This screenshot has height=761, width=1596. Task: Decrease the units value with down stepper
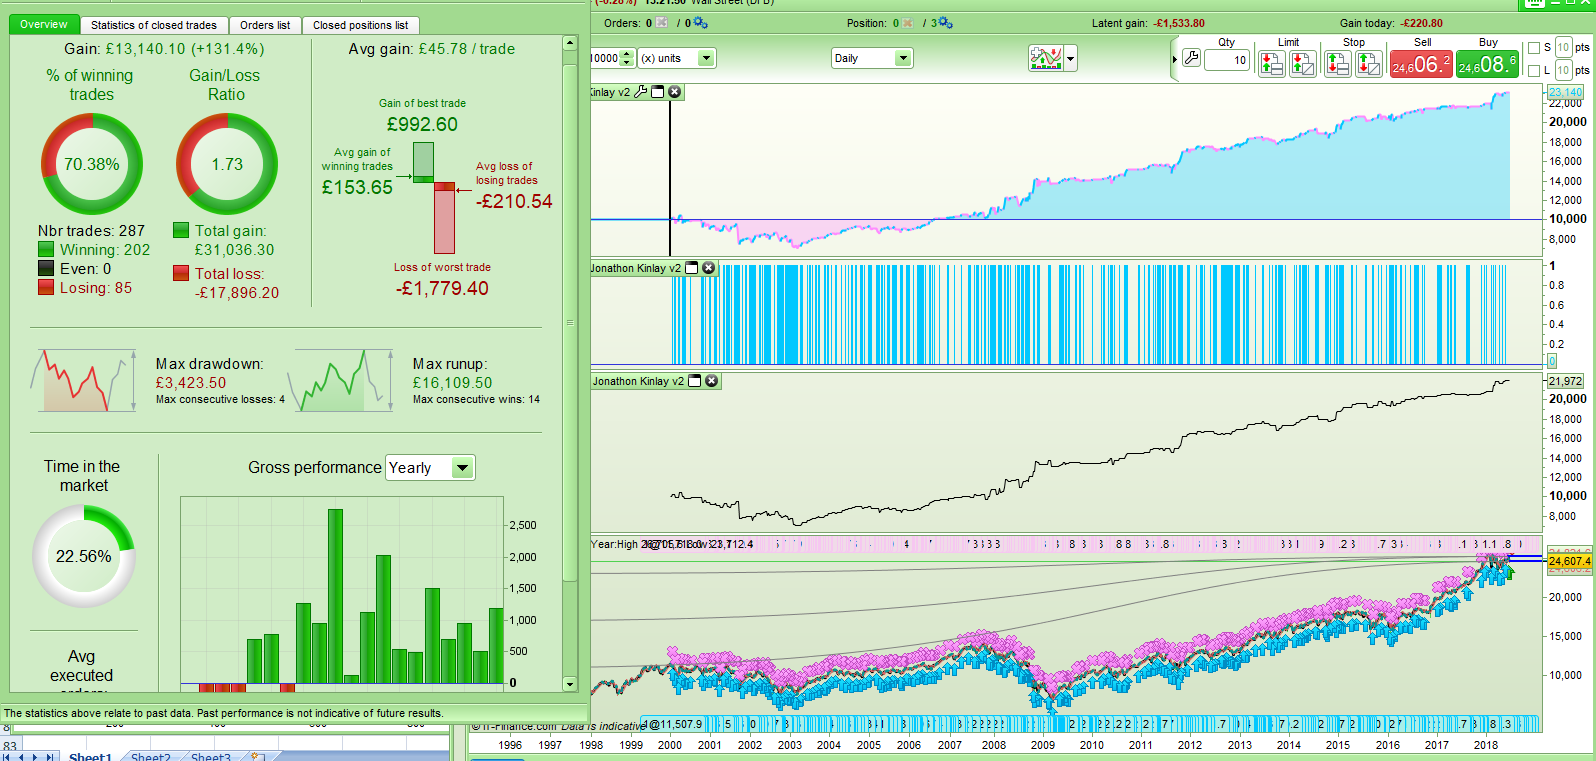point(627,63)
